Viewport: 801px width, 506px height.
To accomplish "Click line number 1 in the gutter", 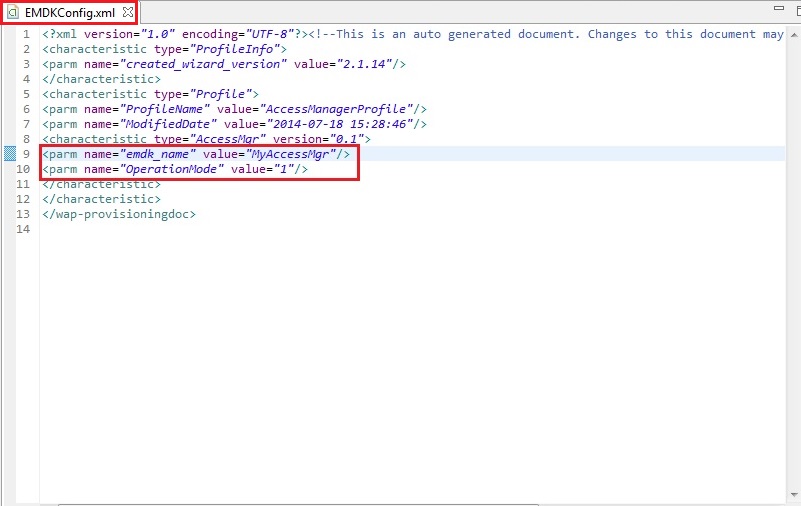I will pyautogui.click(x=26, y=34).
